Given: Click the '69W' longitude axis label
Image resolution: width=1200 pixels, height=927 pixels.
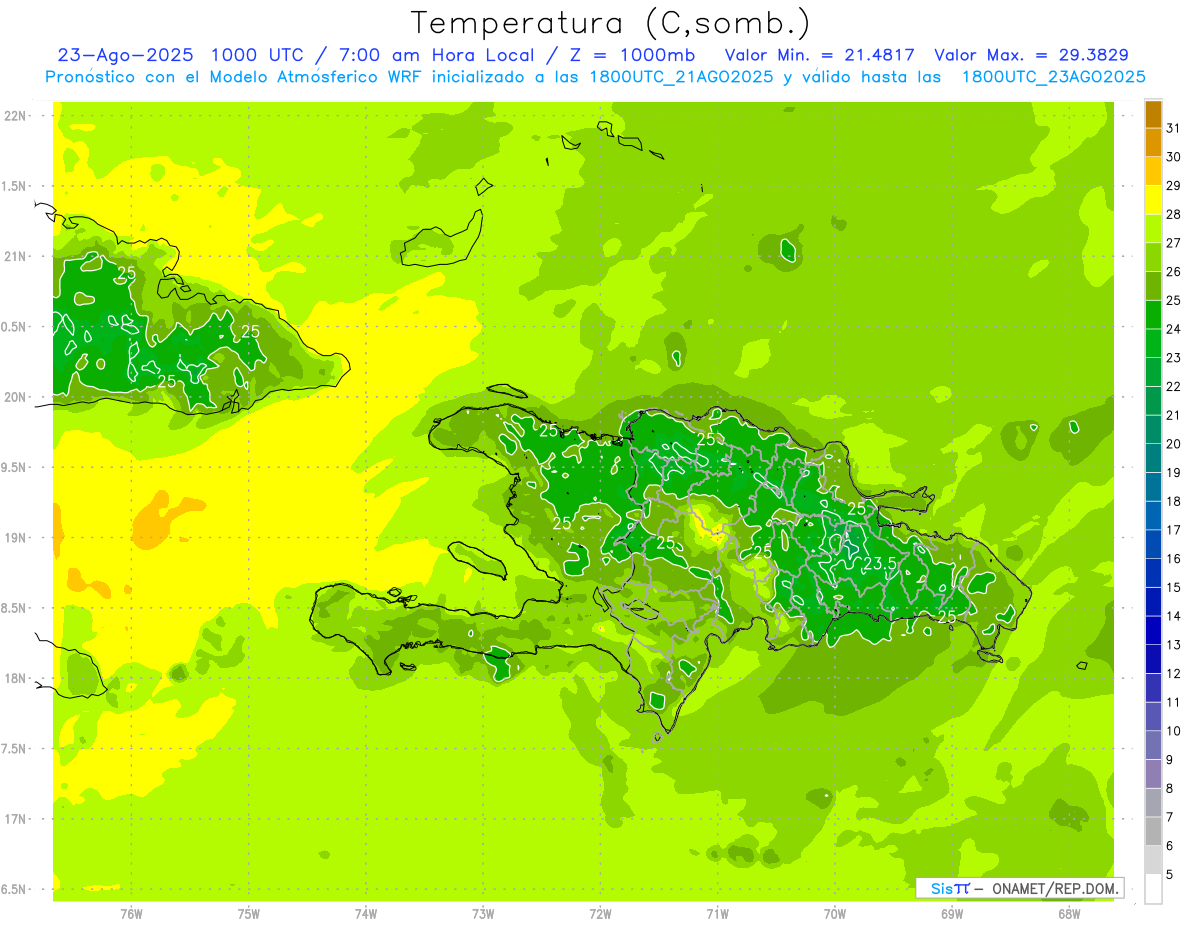Looking at the screenshot, I should [952, 913].
